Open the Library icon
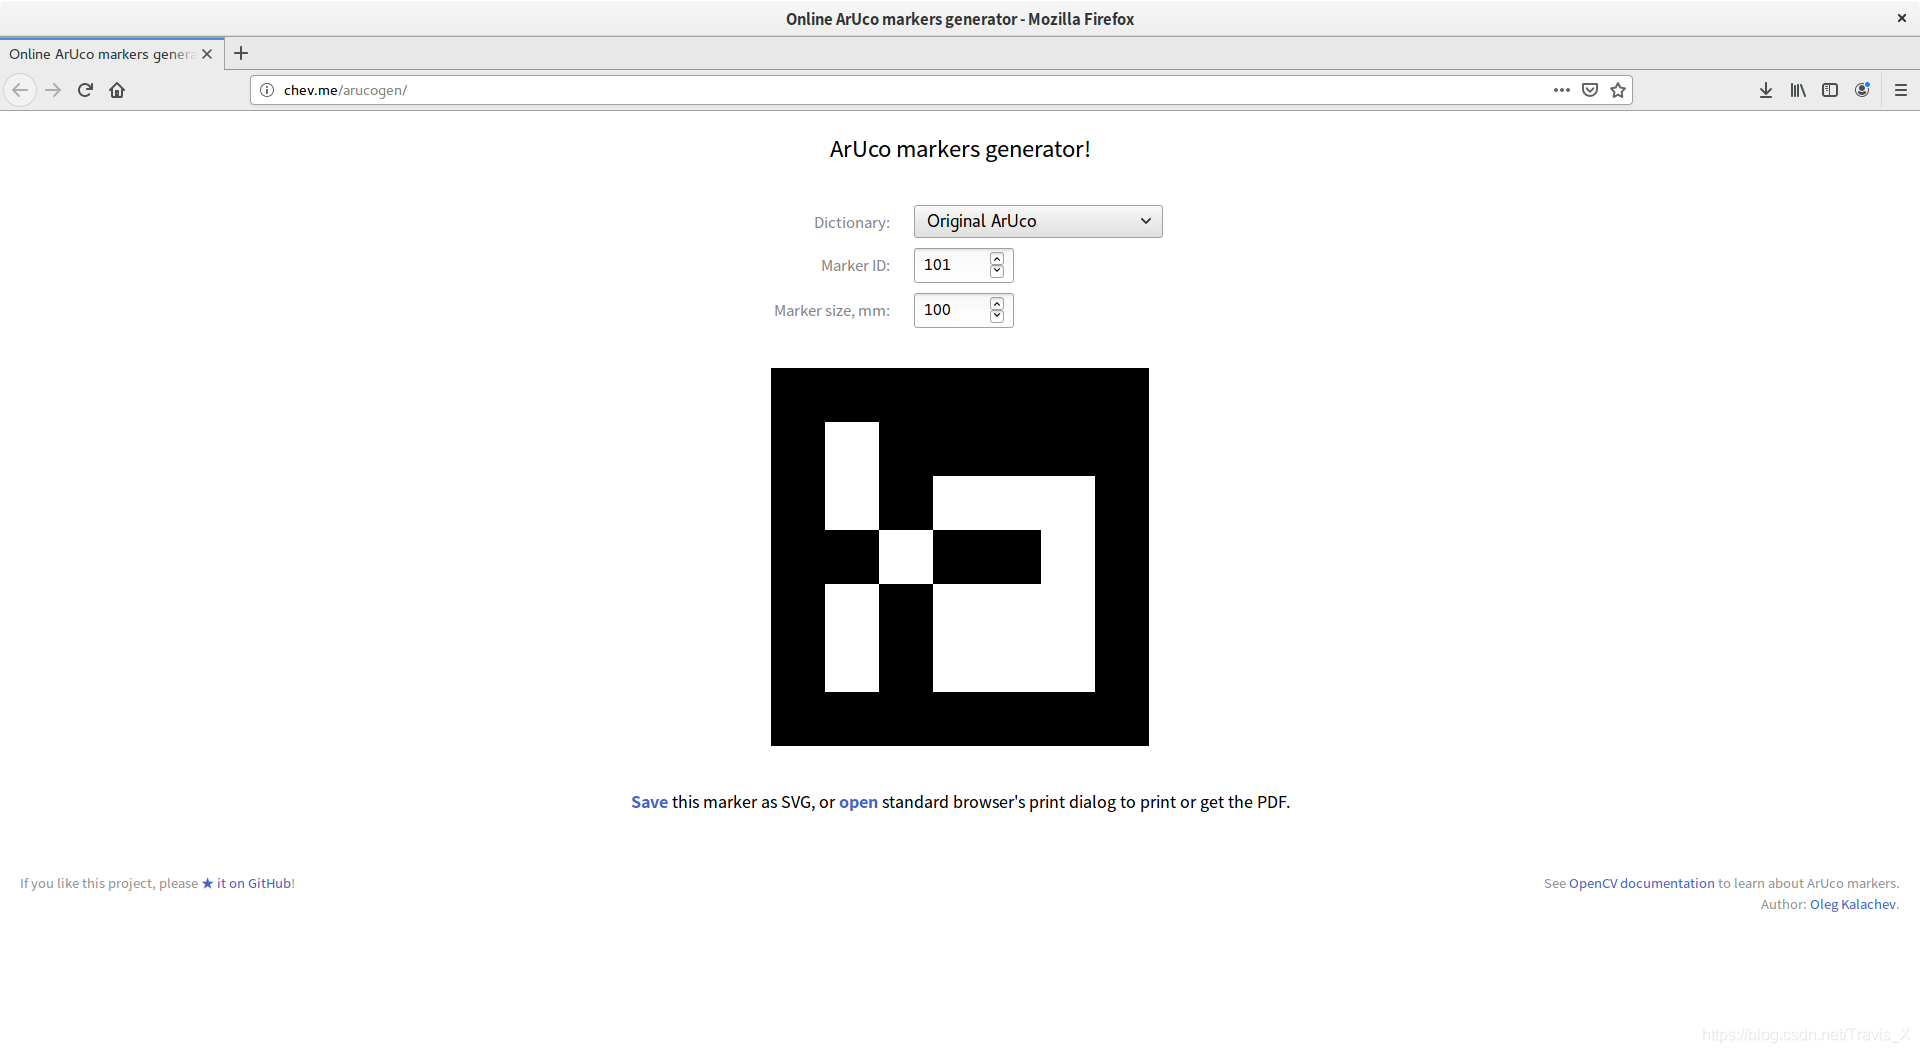 1798,90
